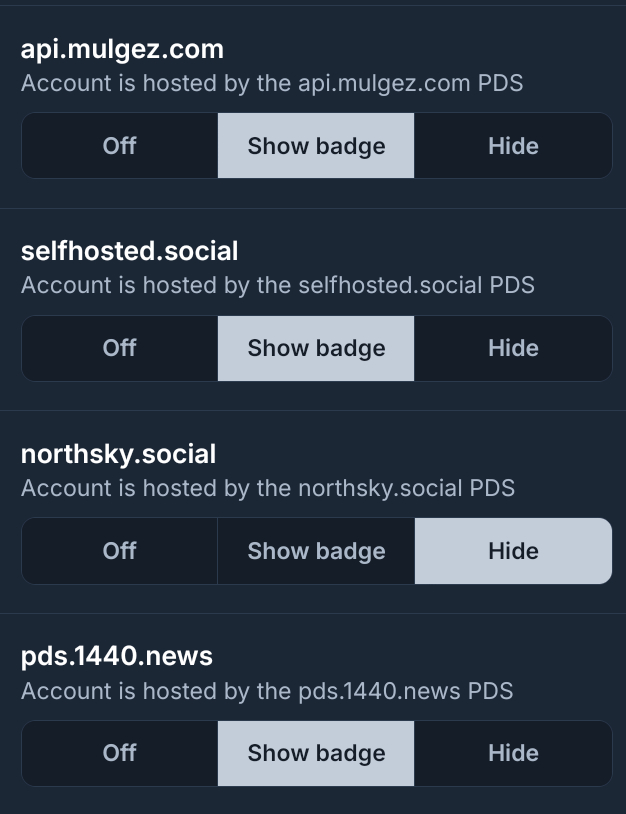Set selfhosted.social label to Off
Viewport: 626px width, 814px height.
(x=119, y=348)
